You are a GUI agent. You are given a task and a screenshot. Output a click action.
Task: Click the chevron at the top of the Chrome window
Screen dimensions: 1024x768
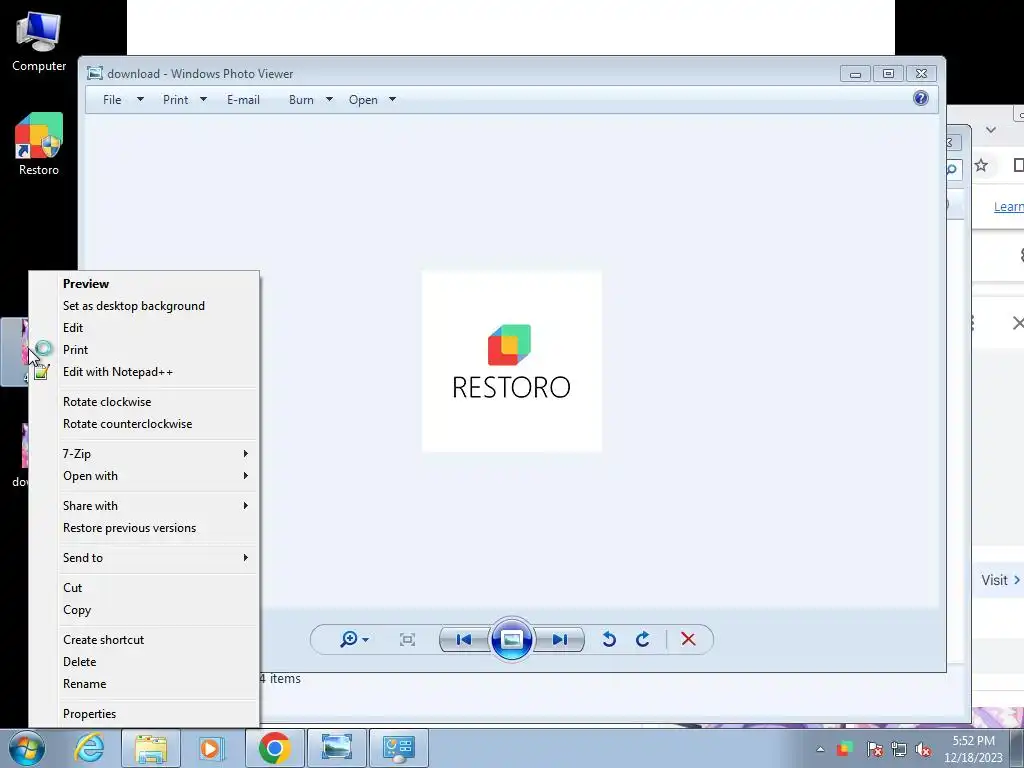click(x=991, y=129)
